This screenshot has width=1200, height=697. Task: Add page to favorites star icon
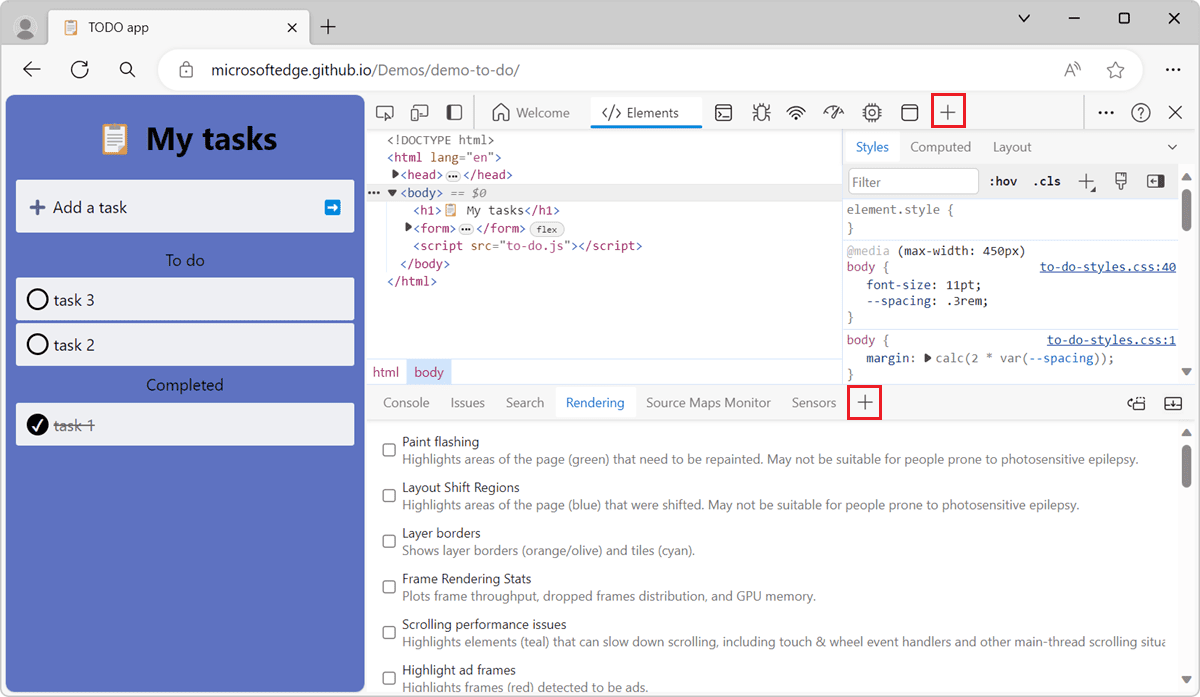1116,70
